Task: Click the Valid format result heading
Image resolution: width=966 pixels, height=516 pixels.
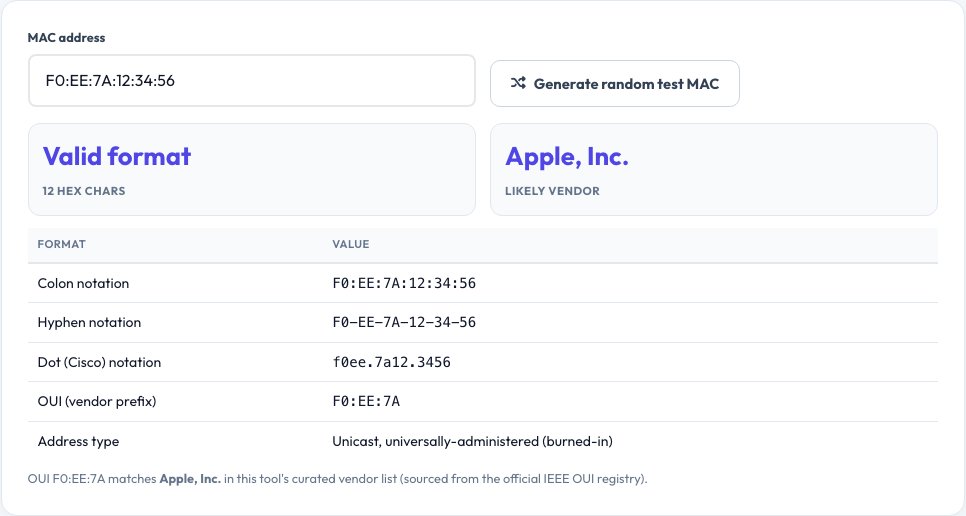Action: [x=117, y=156]
